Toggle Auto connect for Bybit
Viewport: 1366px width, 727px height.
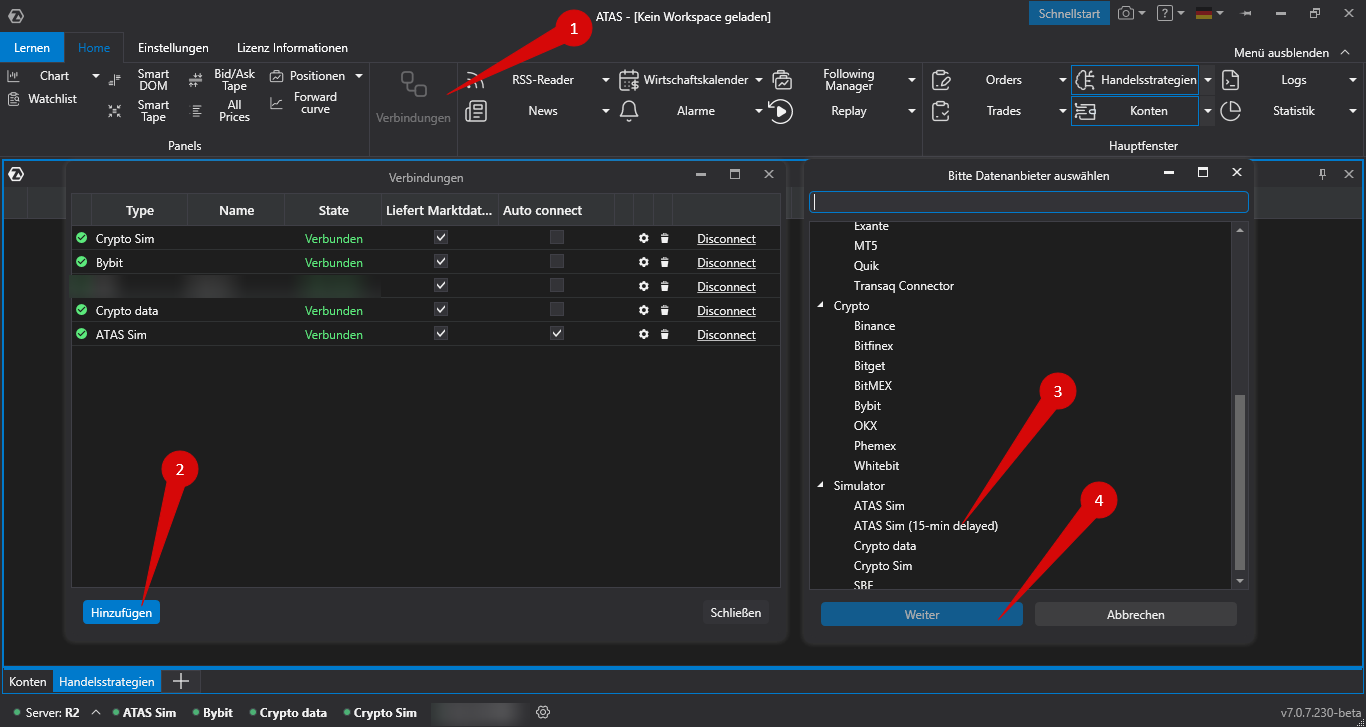tap(557, 262)
